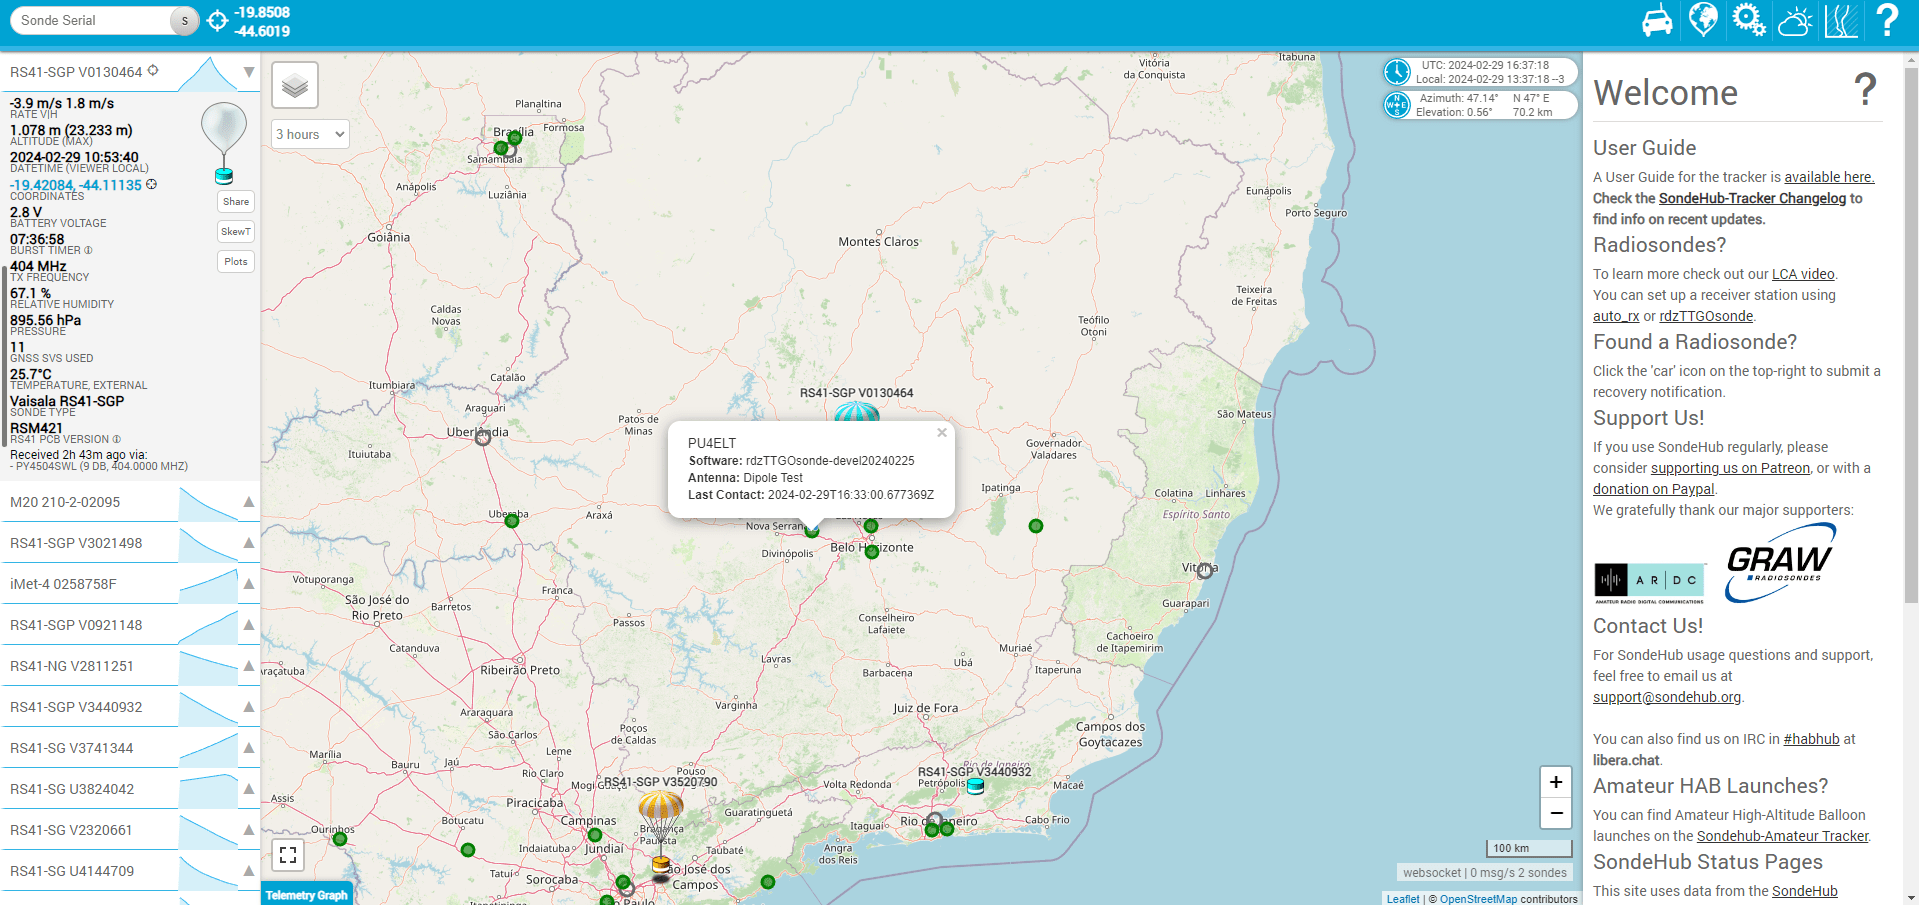Image resolution: width=1919 pixels, height=905 pixels.
Task: Open the gears settings icon
Action: click(1749, 20)
